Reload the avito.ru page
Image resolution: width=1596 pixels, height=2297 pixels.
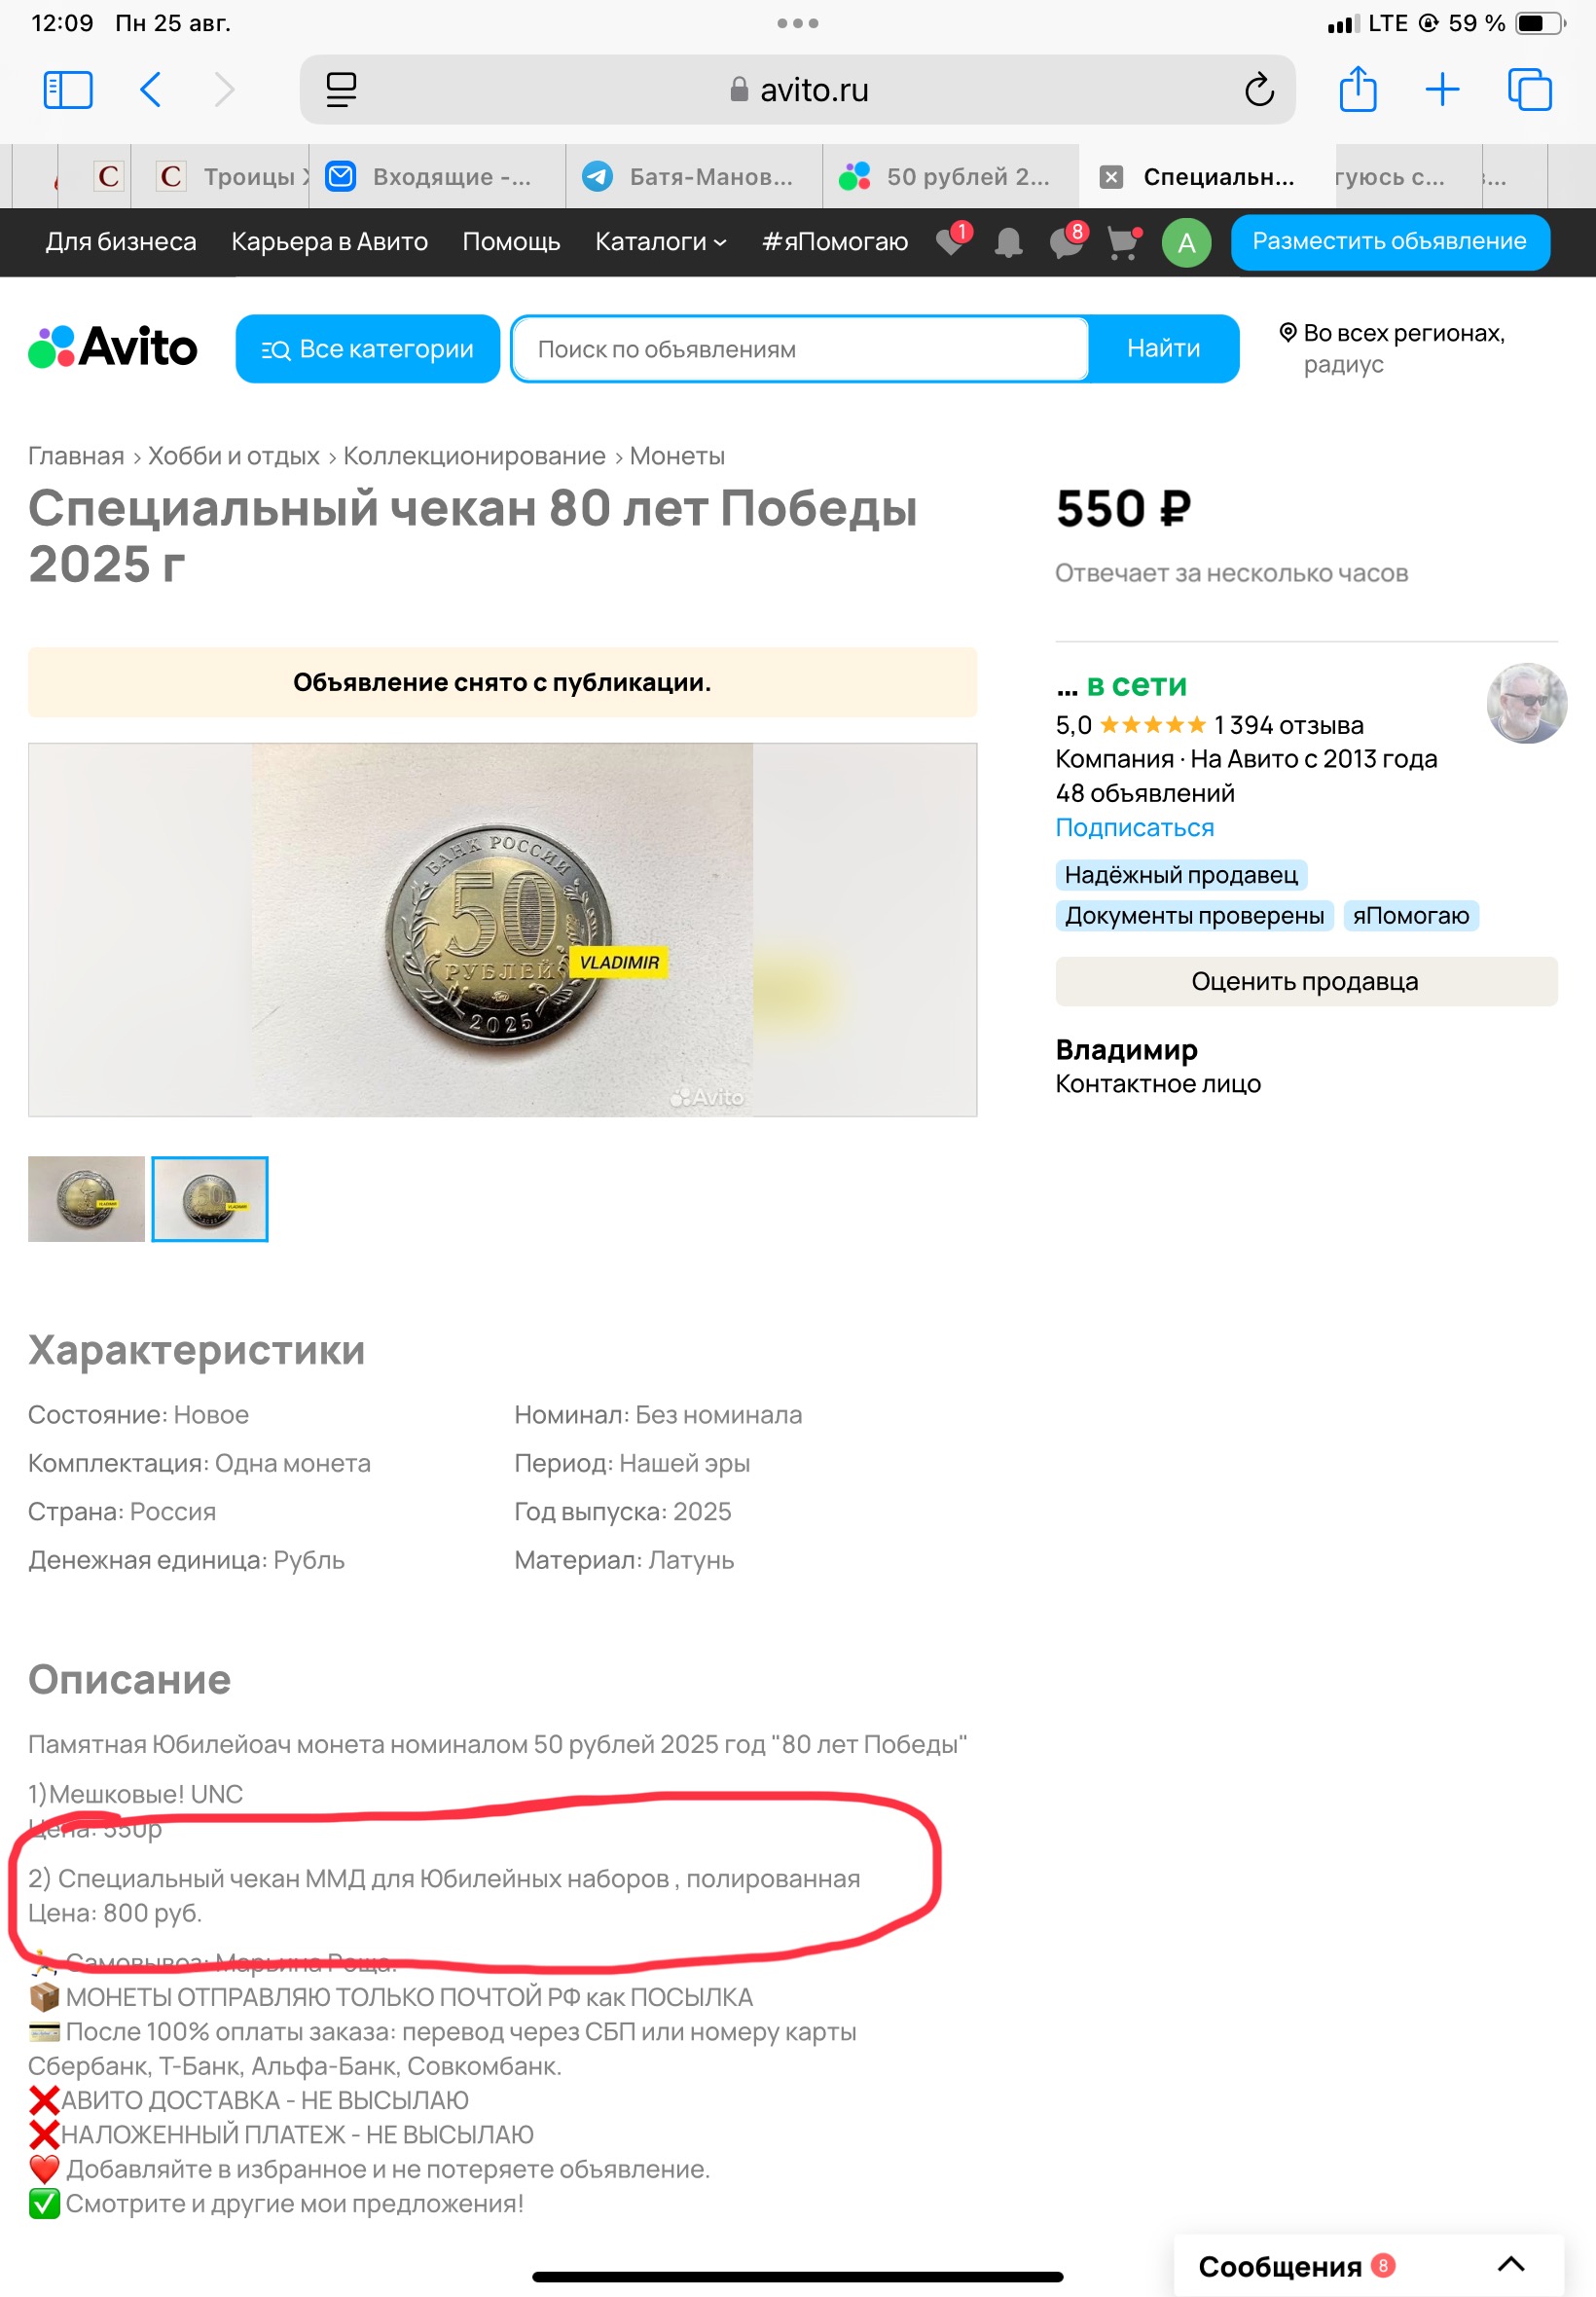[x=1259, y=90]
